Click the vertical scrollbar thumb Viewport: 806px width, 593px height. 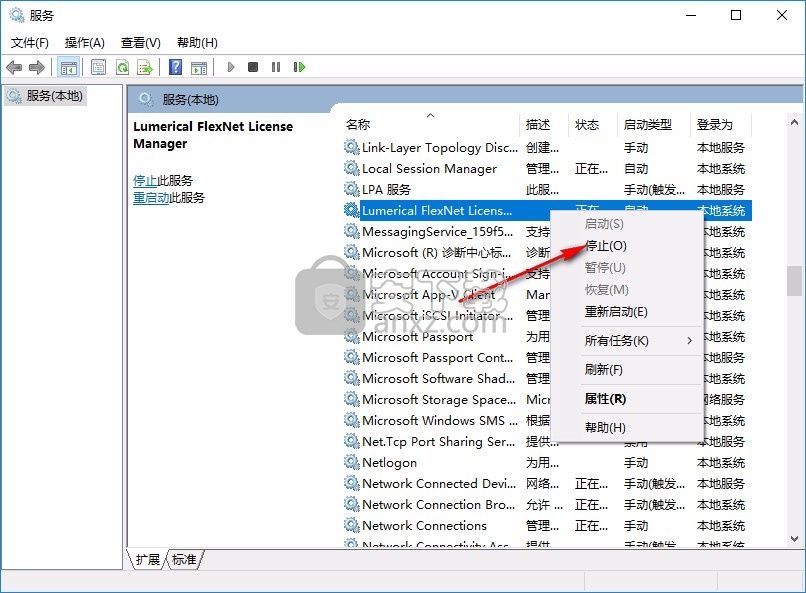(794, 281)
